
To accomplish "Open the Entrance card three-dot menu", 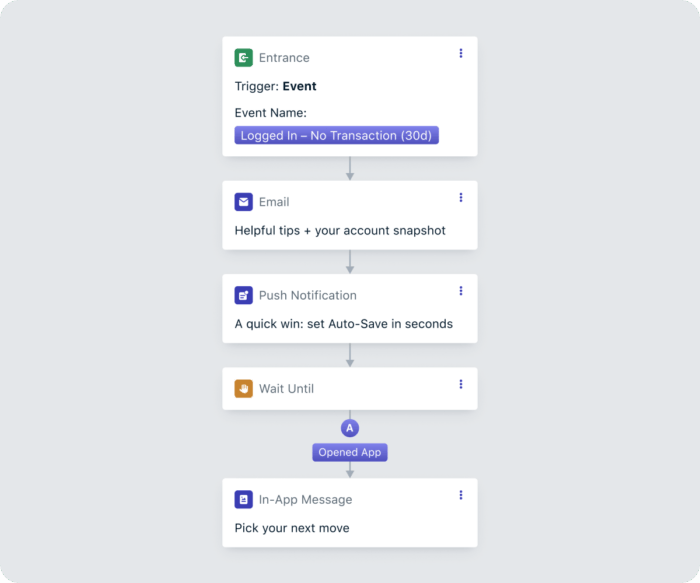I will [x=461, y=54].
